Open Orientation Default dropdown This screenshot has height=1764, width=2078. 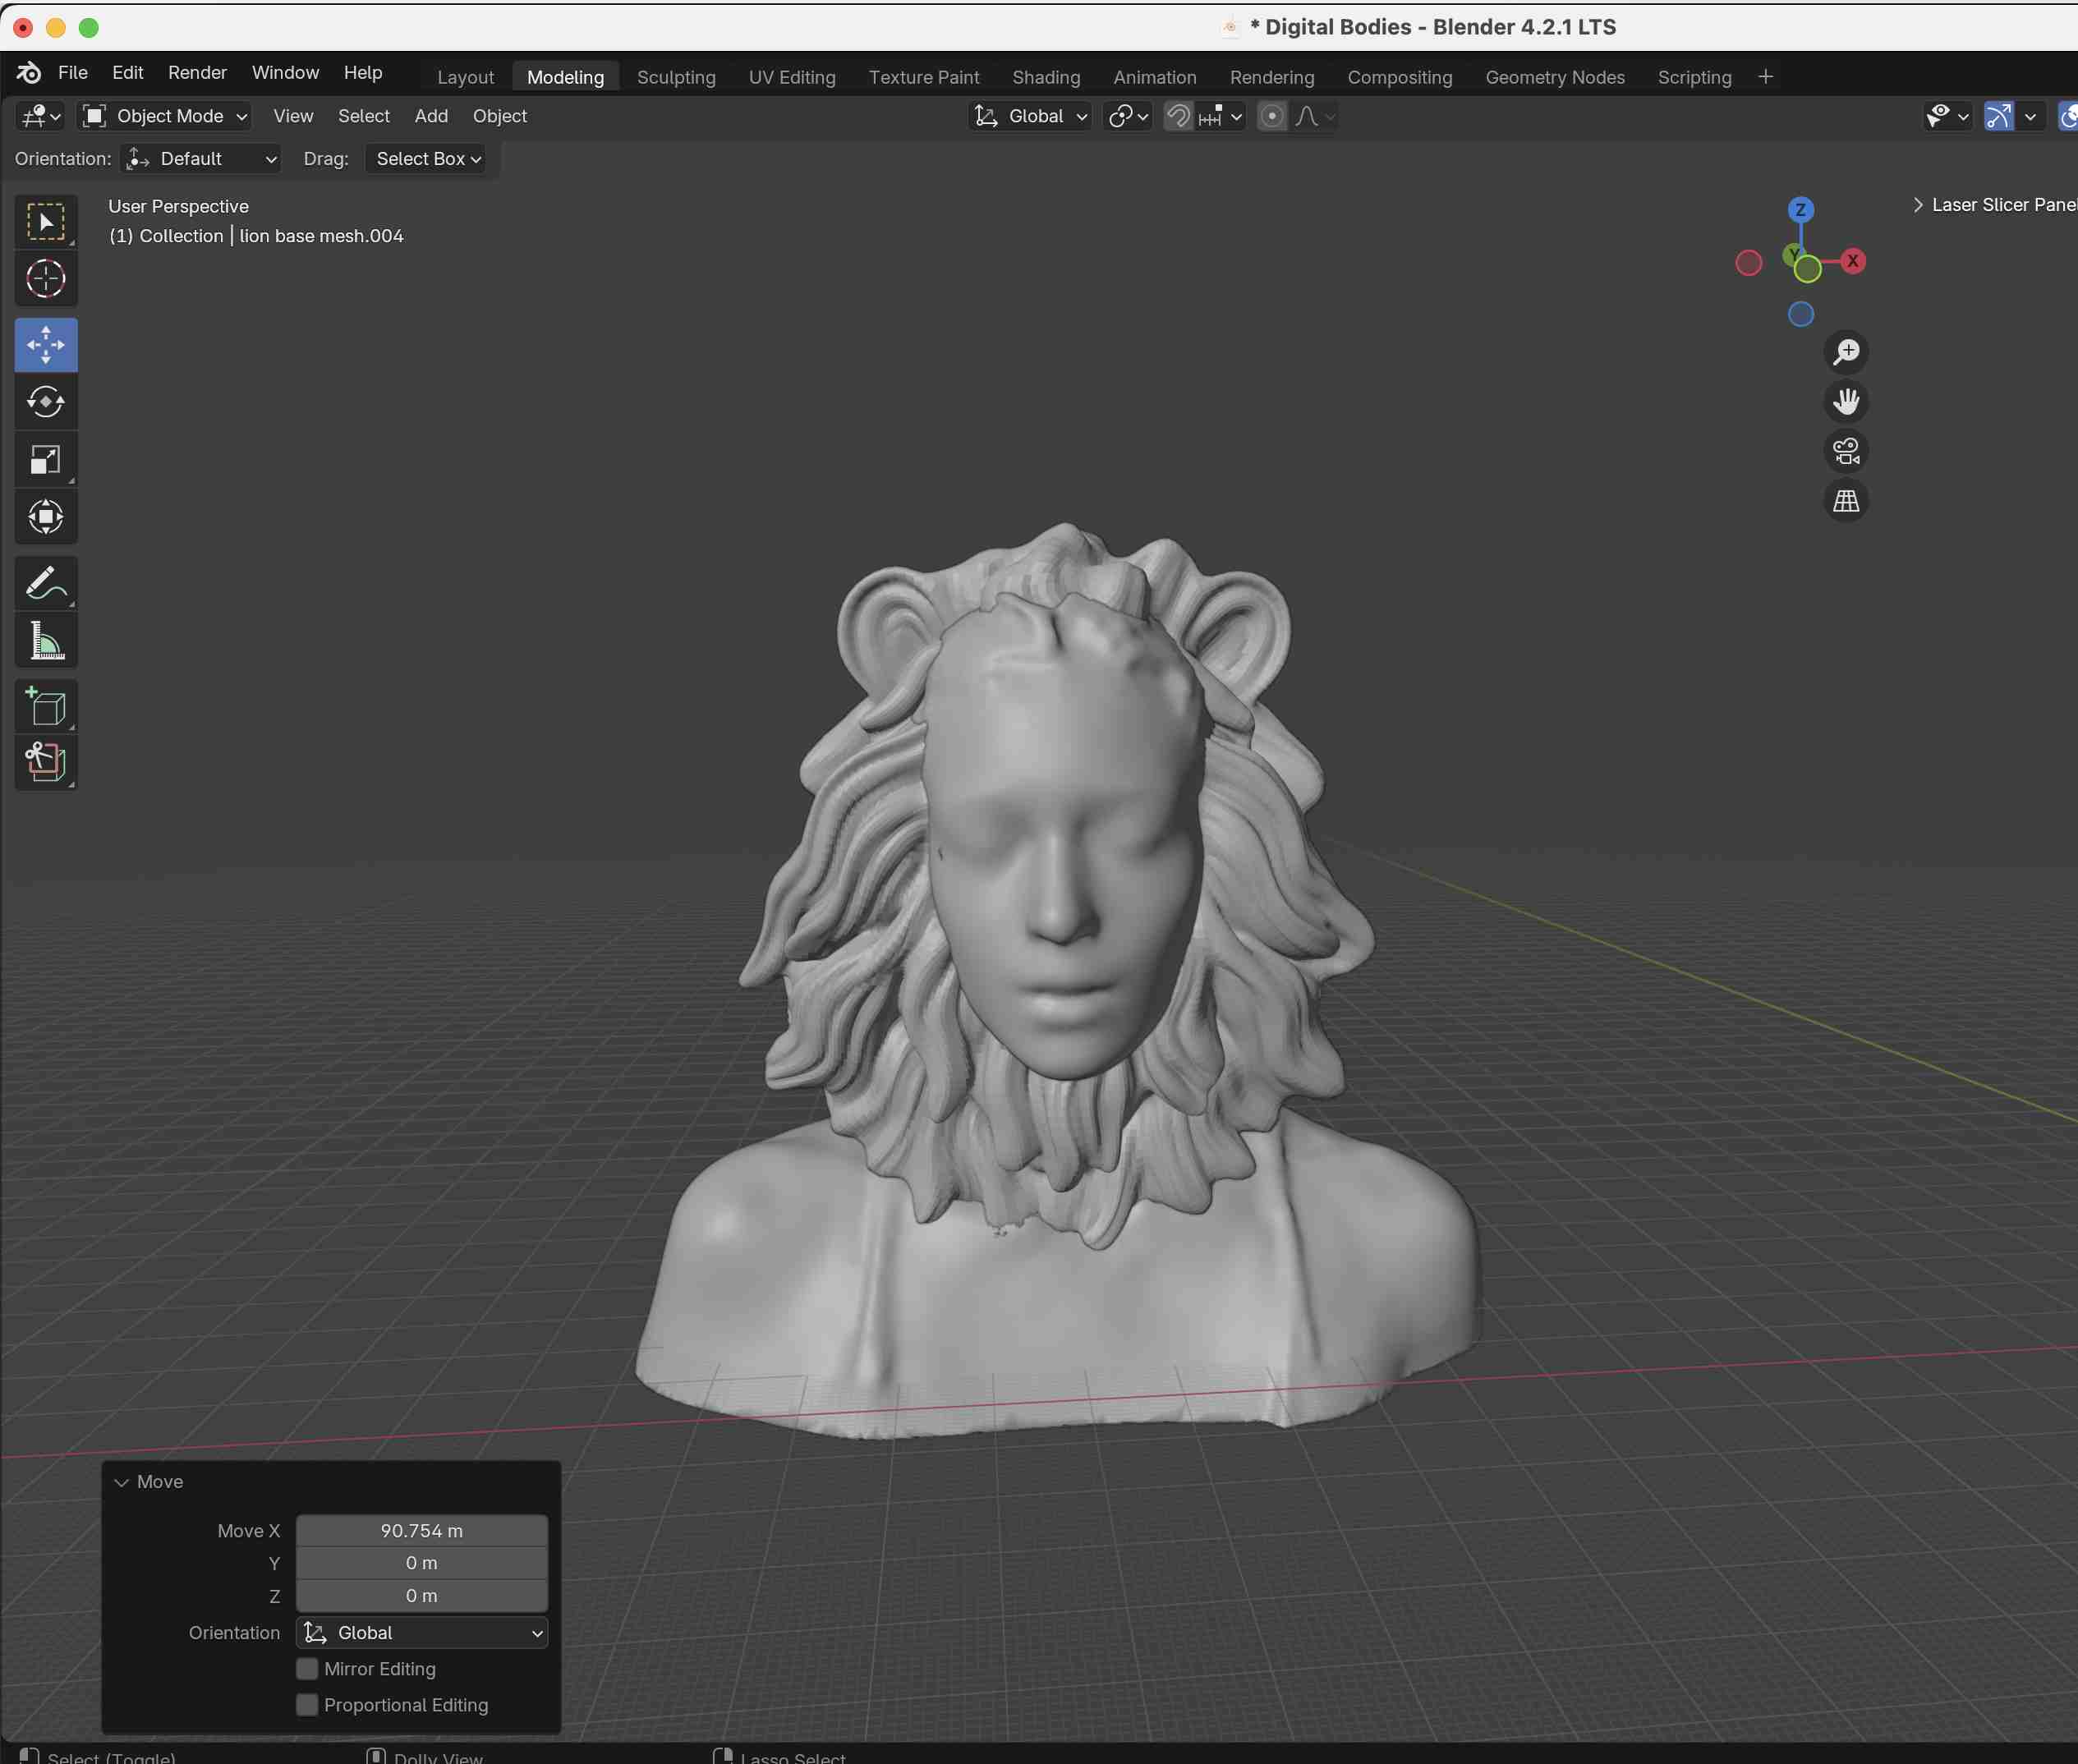(x=200, y=159)
